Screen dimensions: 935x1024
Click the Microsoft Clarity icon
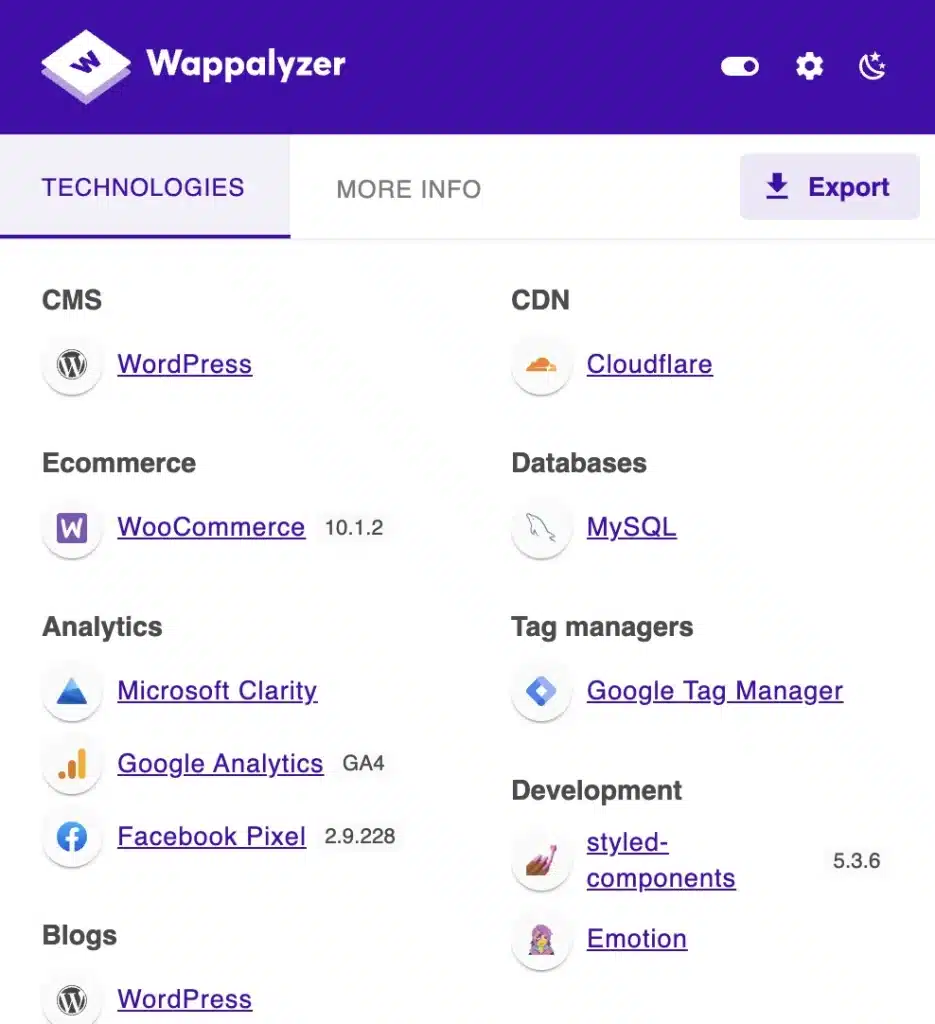pyautogui.click(x=72, y=691)
